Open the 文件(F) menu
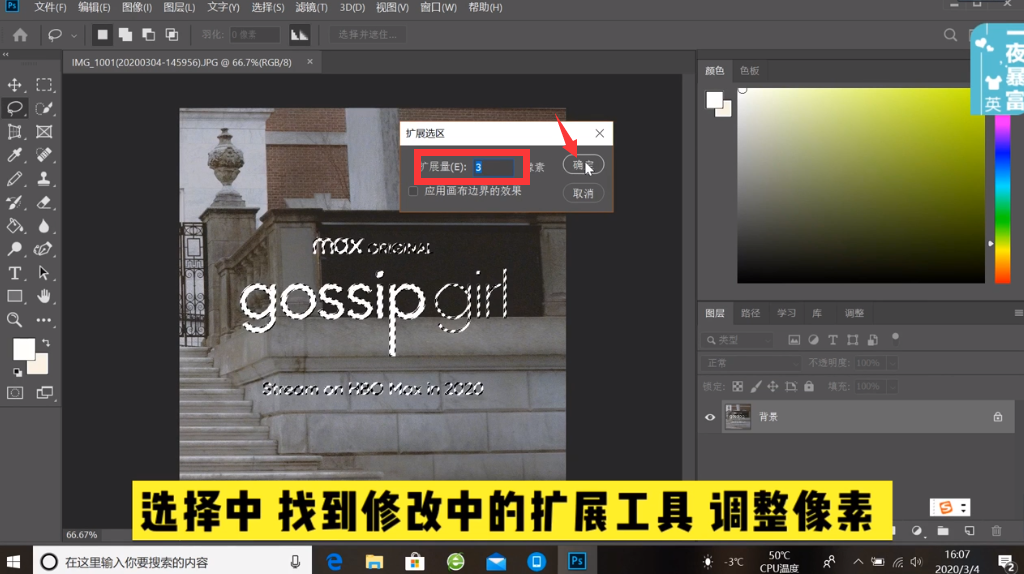This screenshot has width=1024, height=574. [50, 7]
